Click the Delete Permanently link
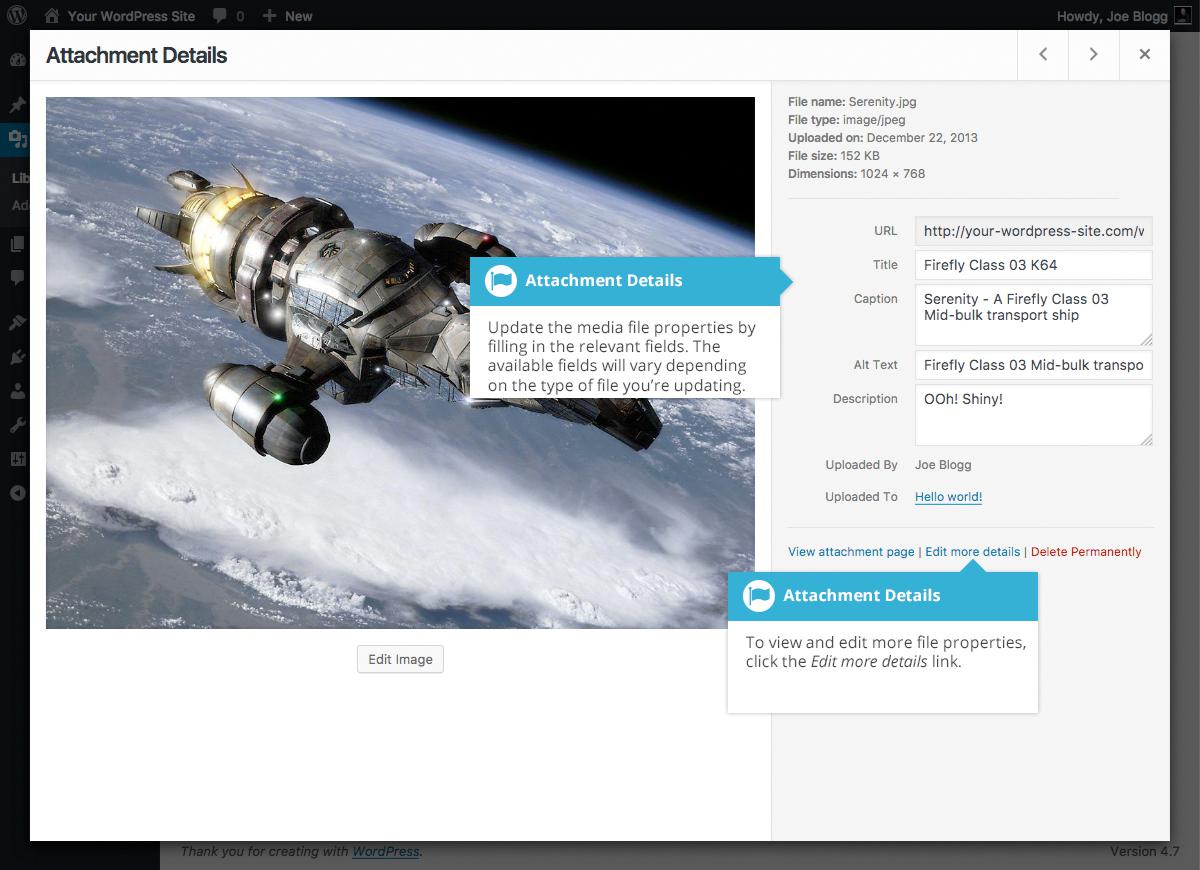 click(x=1086, y=552)
